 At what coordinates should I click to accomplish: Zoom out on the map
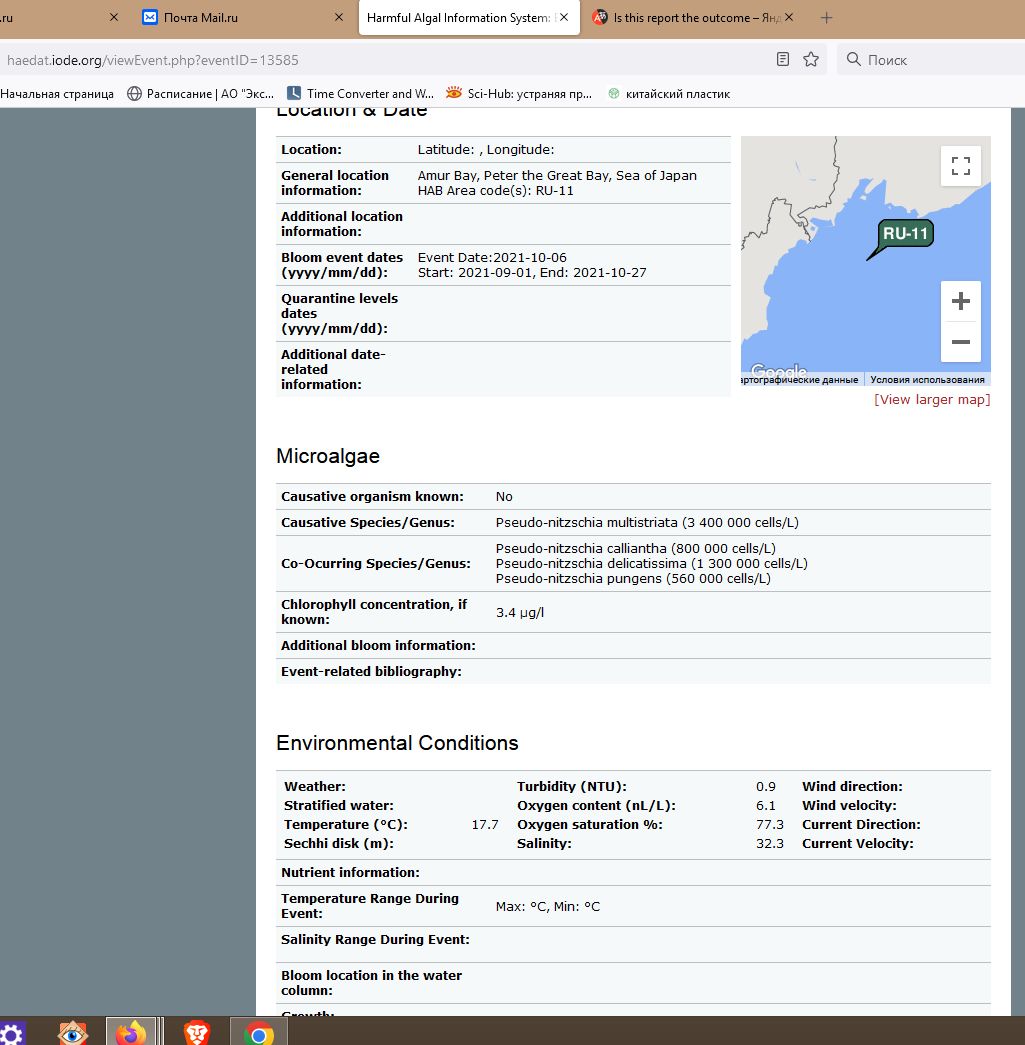point(960,342)
